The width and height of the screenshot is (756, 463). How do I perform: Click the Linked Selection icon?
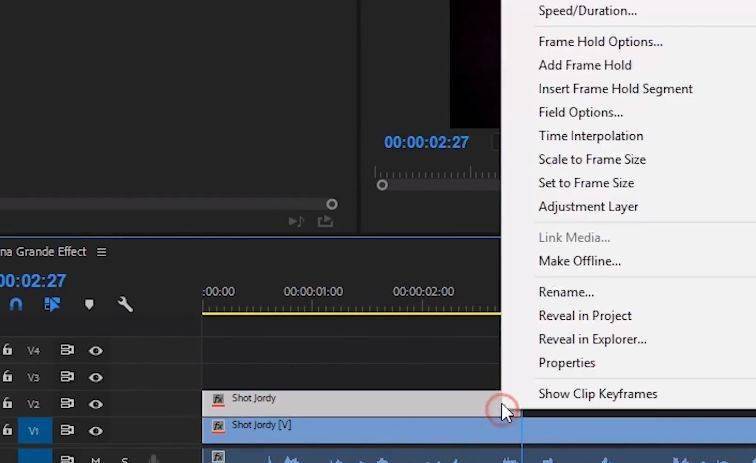[52, 304]
